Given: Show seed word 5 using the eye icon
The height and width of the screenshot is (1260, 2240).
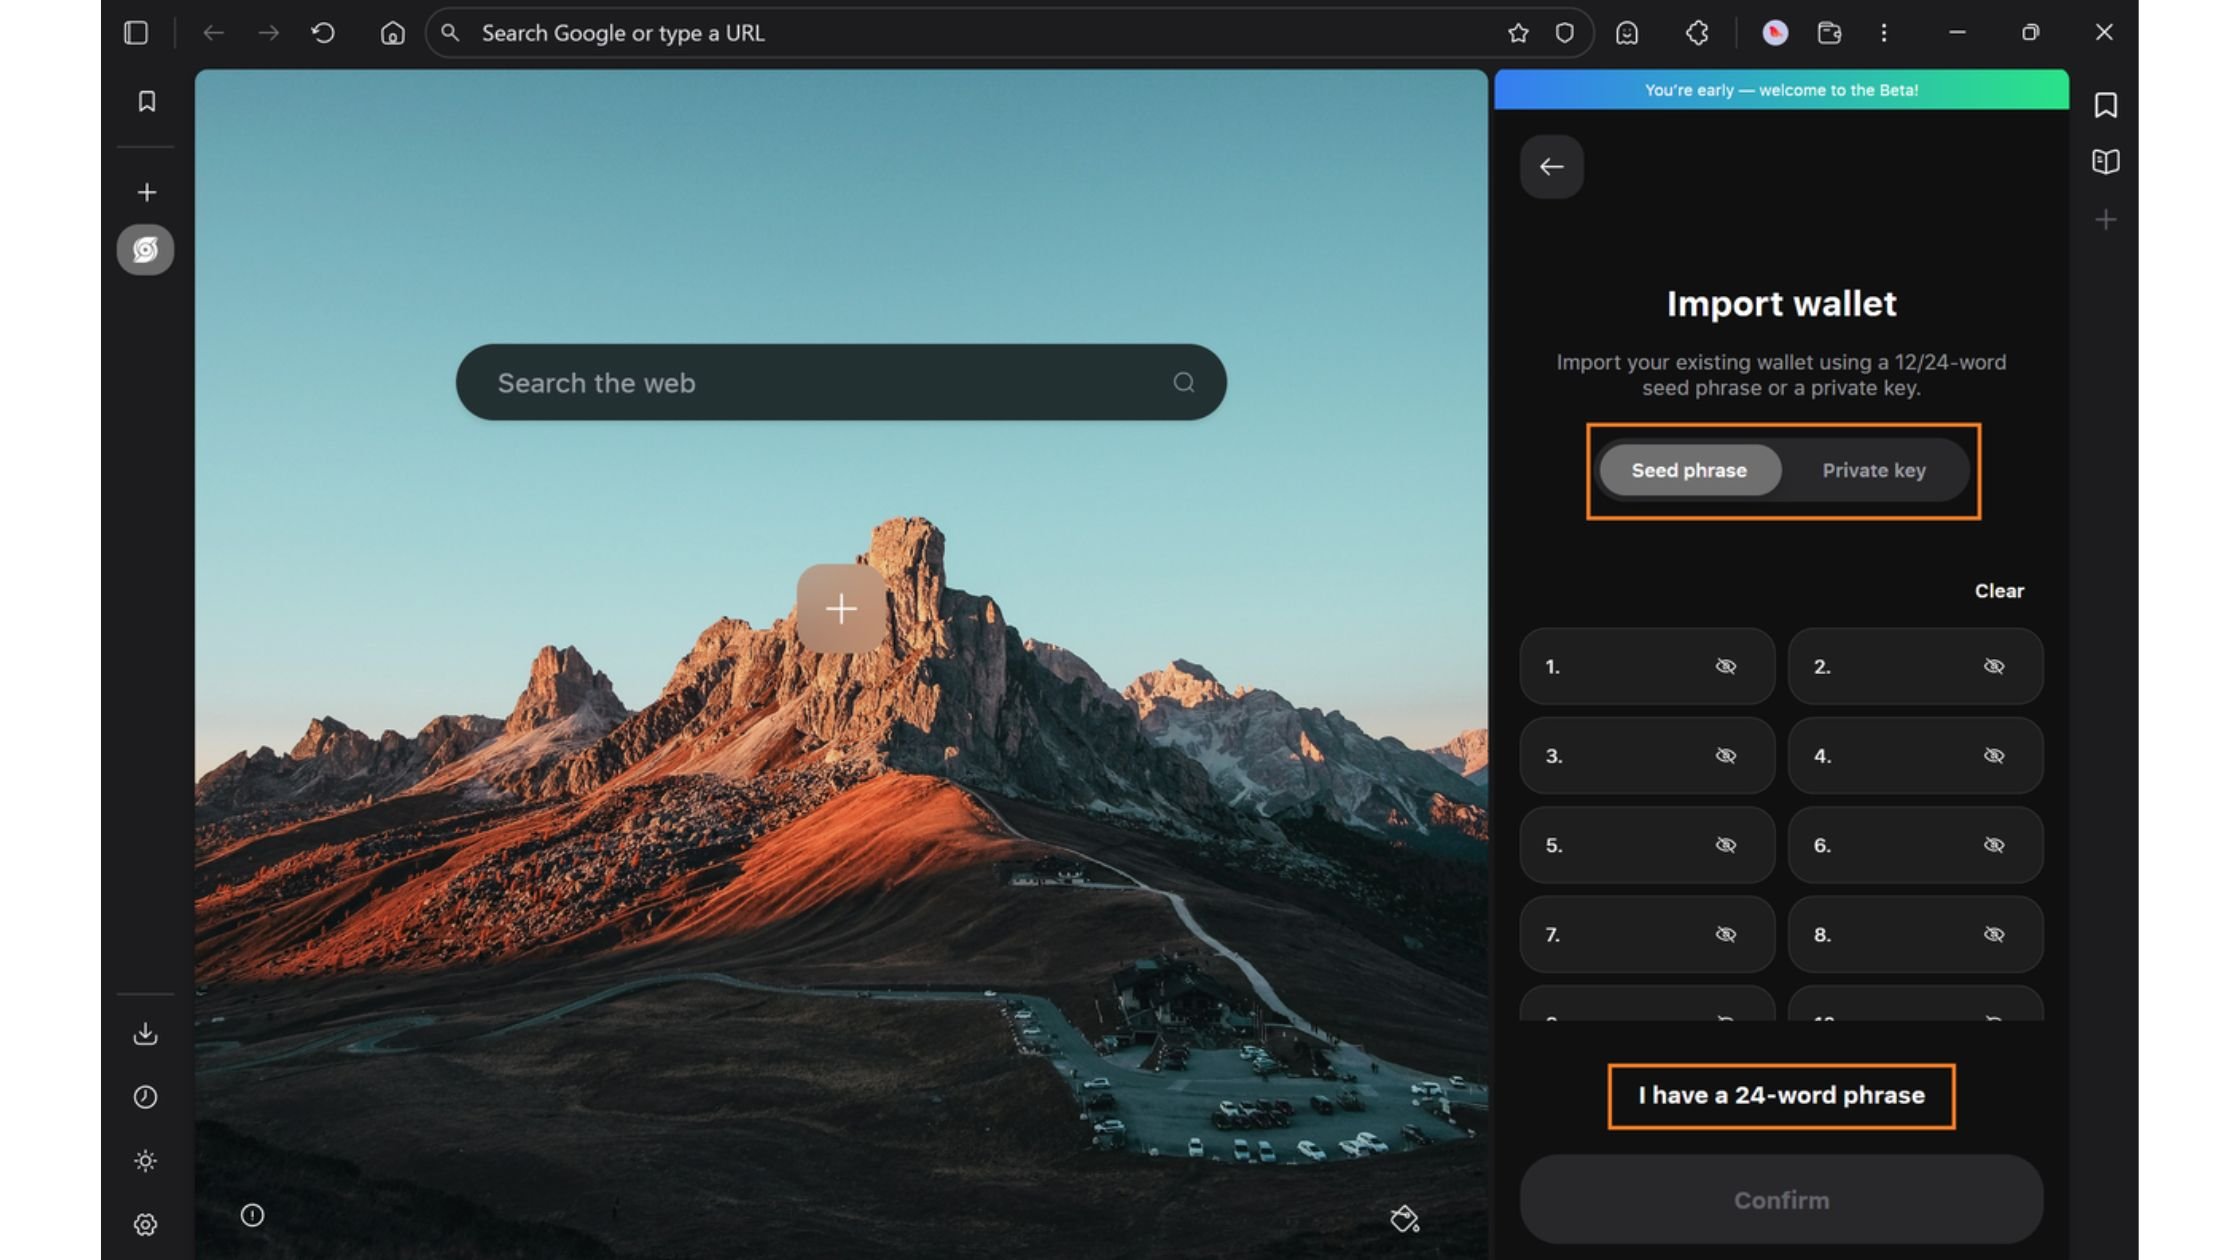Looking at the screenshot, I should point(1726,845).
